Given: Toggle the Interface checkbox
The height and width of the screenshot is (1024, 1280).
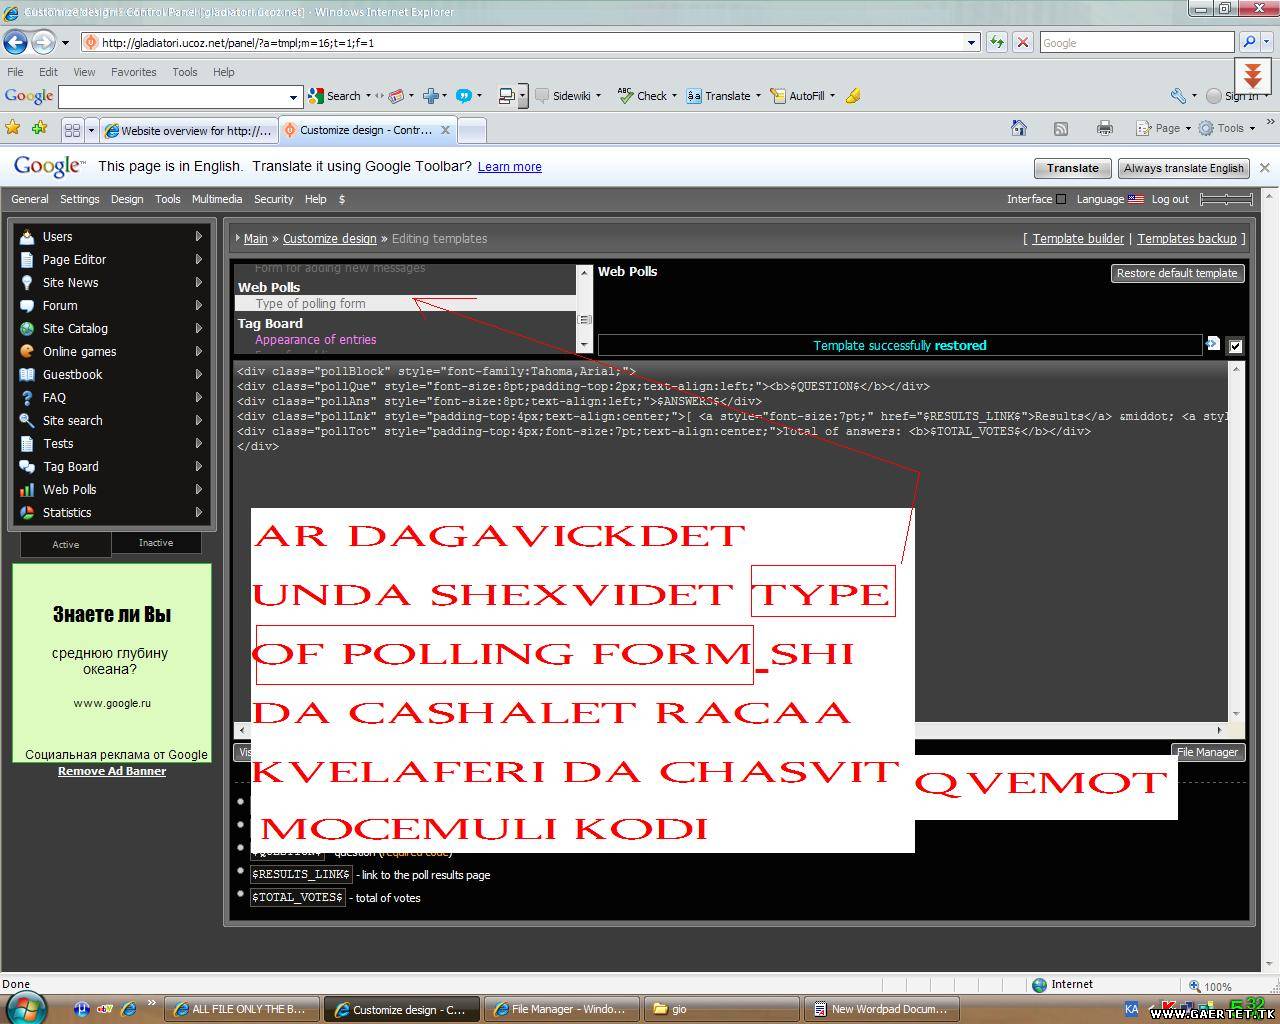Looking at the screenshot, I should pos(1061,199).
